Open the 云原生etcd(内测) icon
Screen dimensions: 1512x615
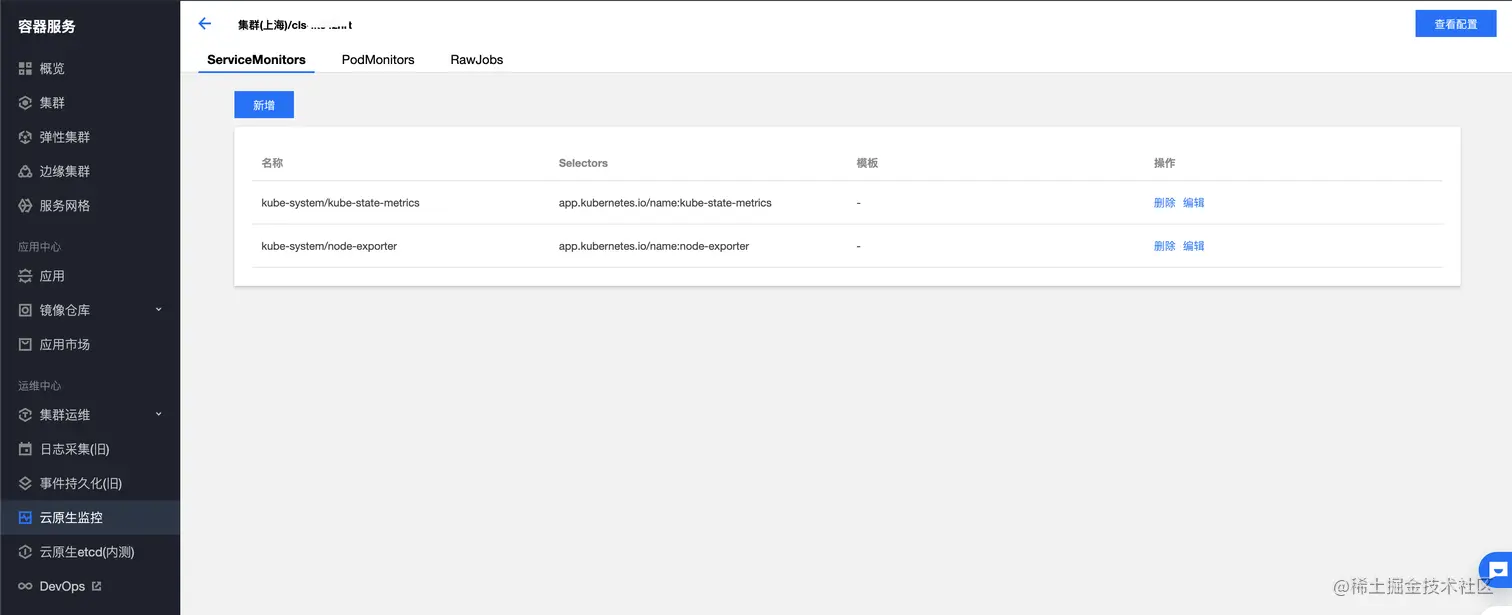[x=25, y=552]
